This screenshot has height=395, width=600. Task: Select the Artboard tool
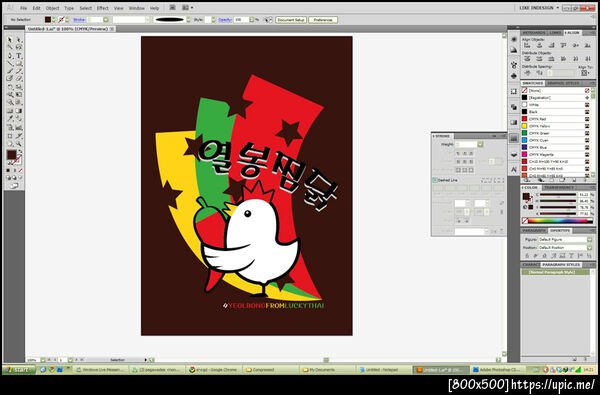[x=10, y=136]
